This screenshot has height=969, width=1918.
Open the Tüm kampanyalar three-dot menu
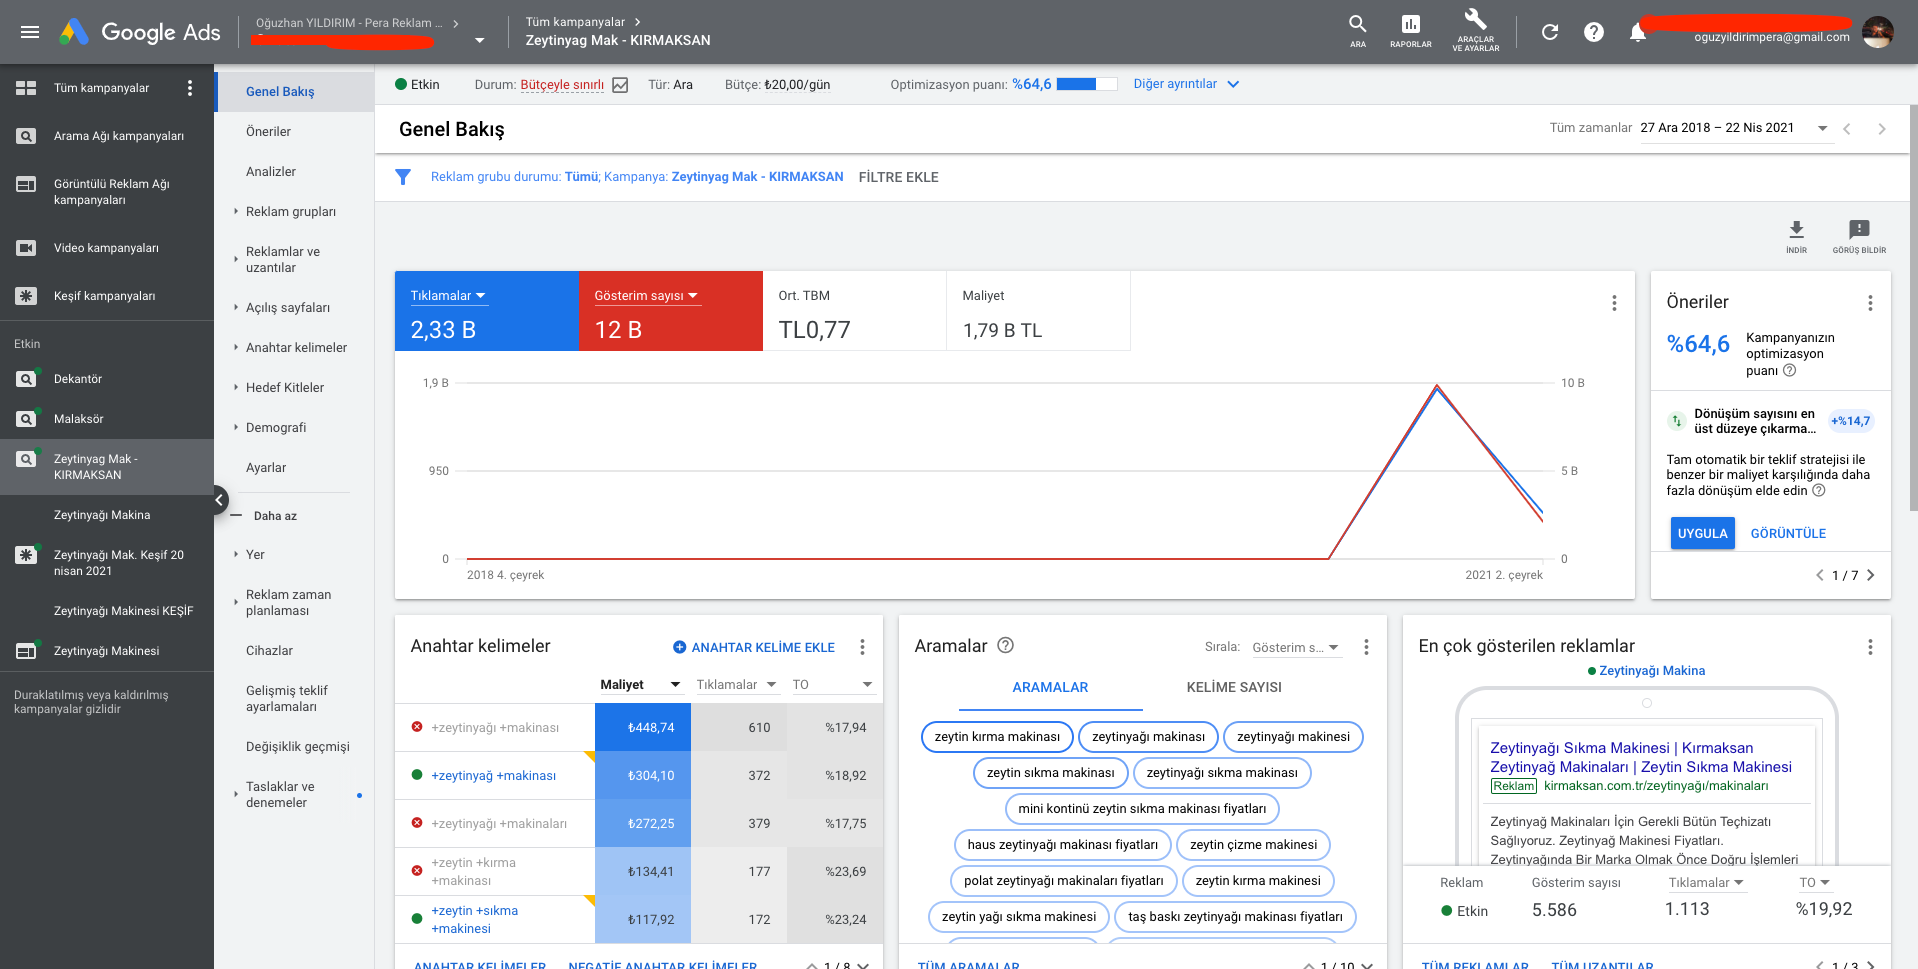click(x=190, y=88)
